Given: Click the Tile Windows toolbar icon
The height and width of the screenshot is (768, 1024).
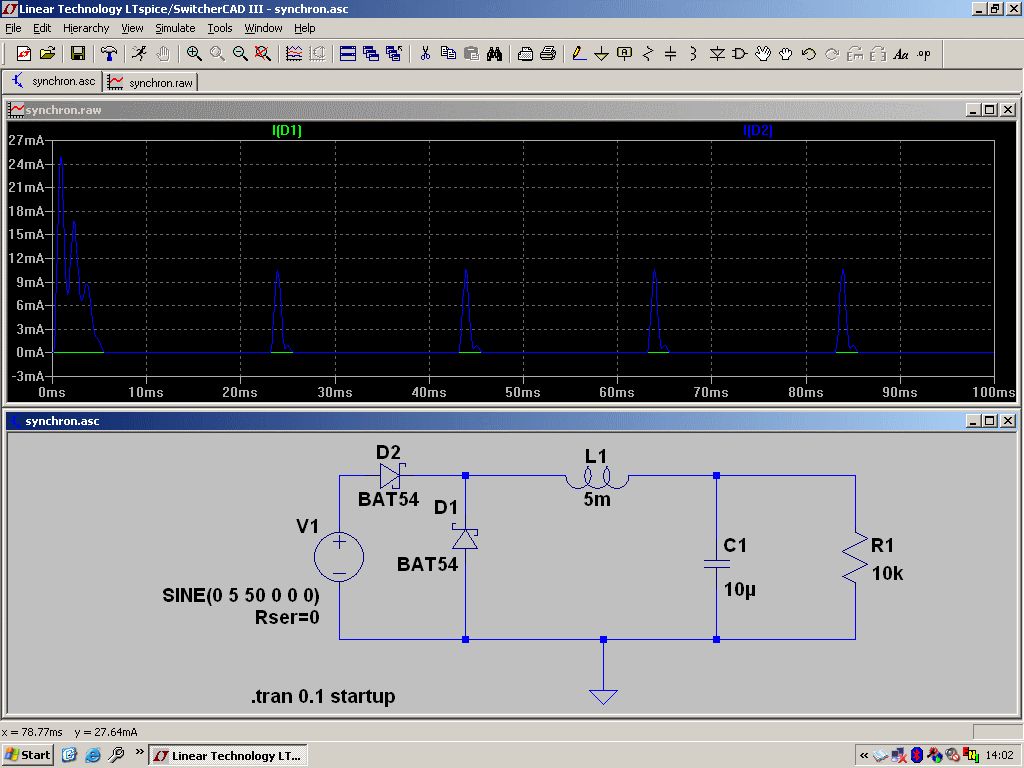Looking at the screenshot, I should pyautogui.click(x=348, y=54).
